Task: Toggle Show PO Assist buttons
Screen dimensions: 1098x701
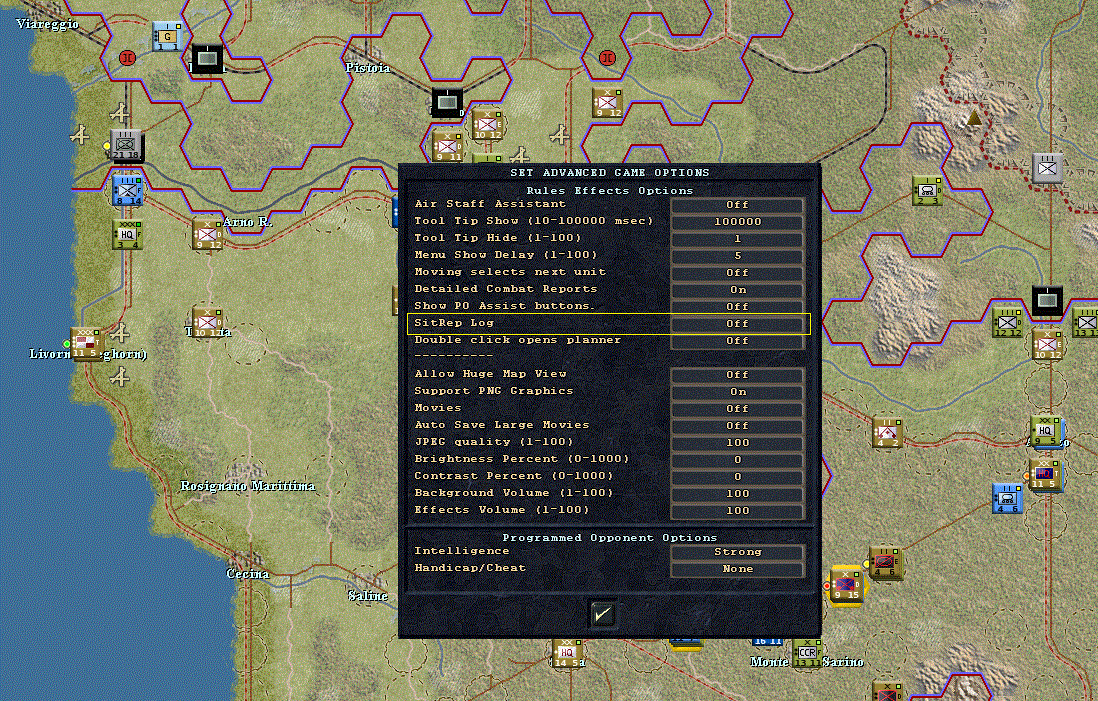Action: [737, 307]
